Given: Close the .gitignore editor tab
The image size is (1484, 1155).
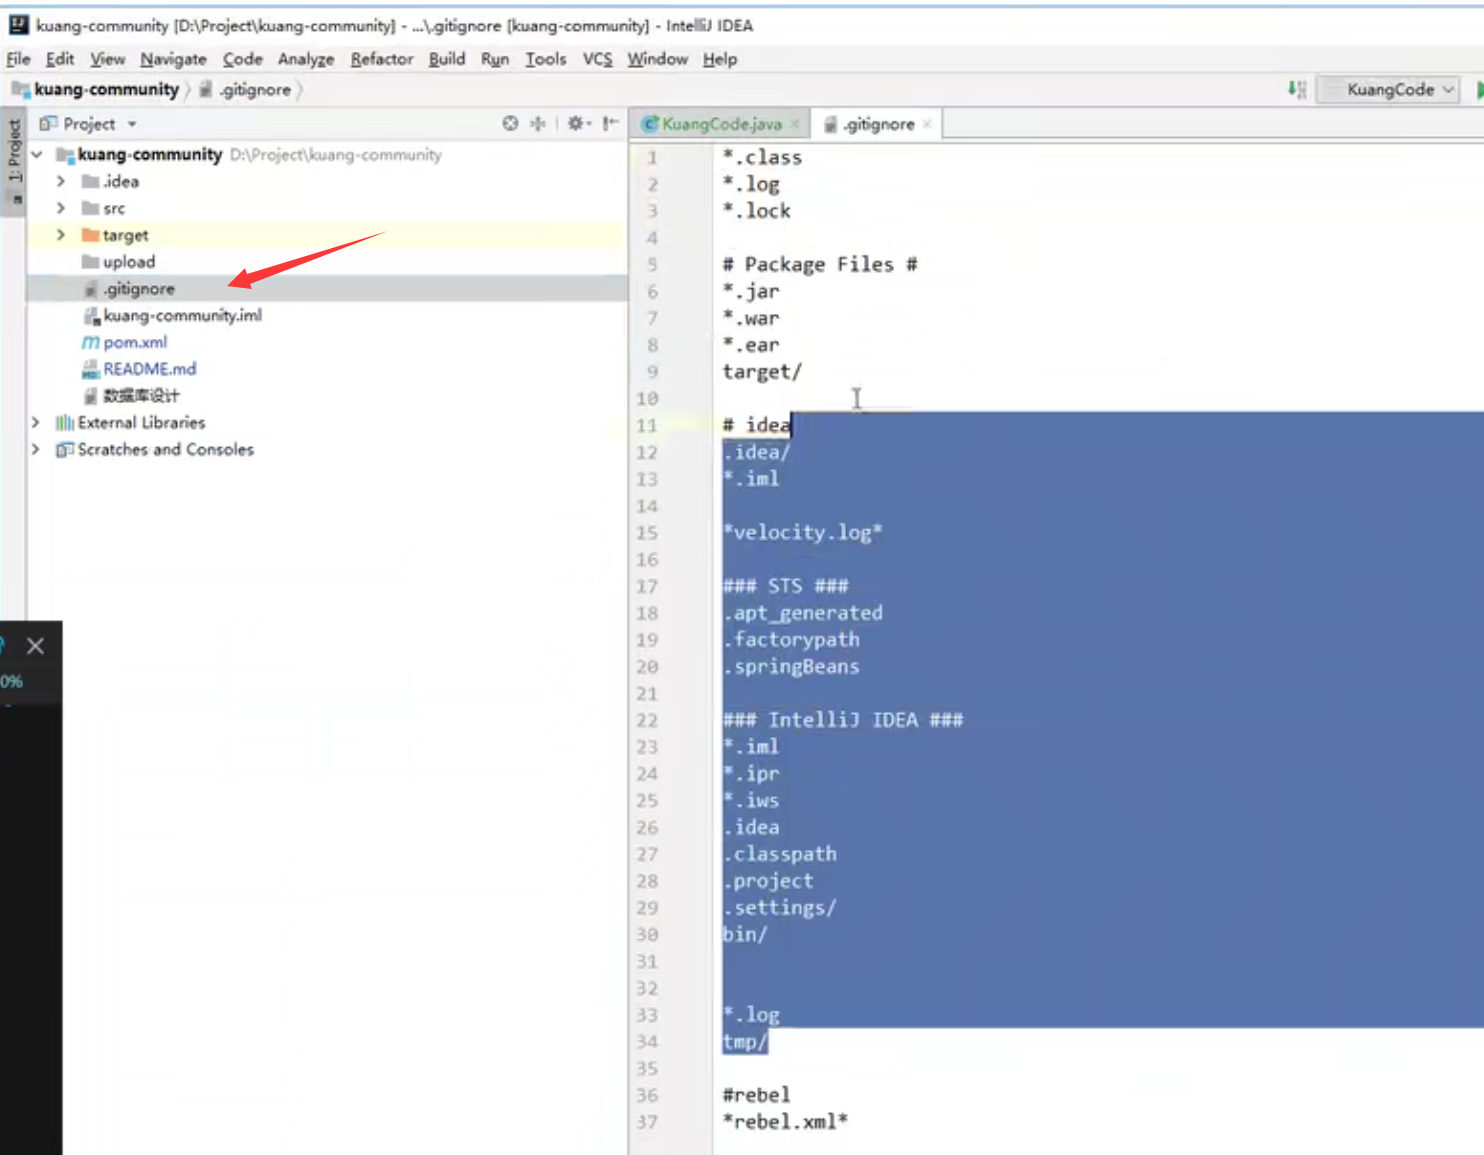Looking at the screenshot, I should (927, 124).
